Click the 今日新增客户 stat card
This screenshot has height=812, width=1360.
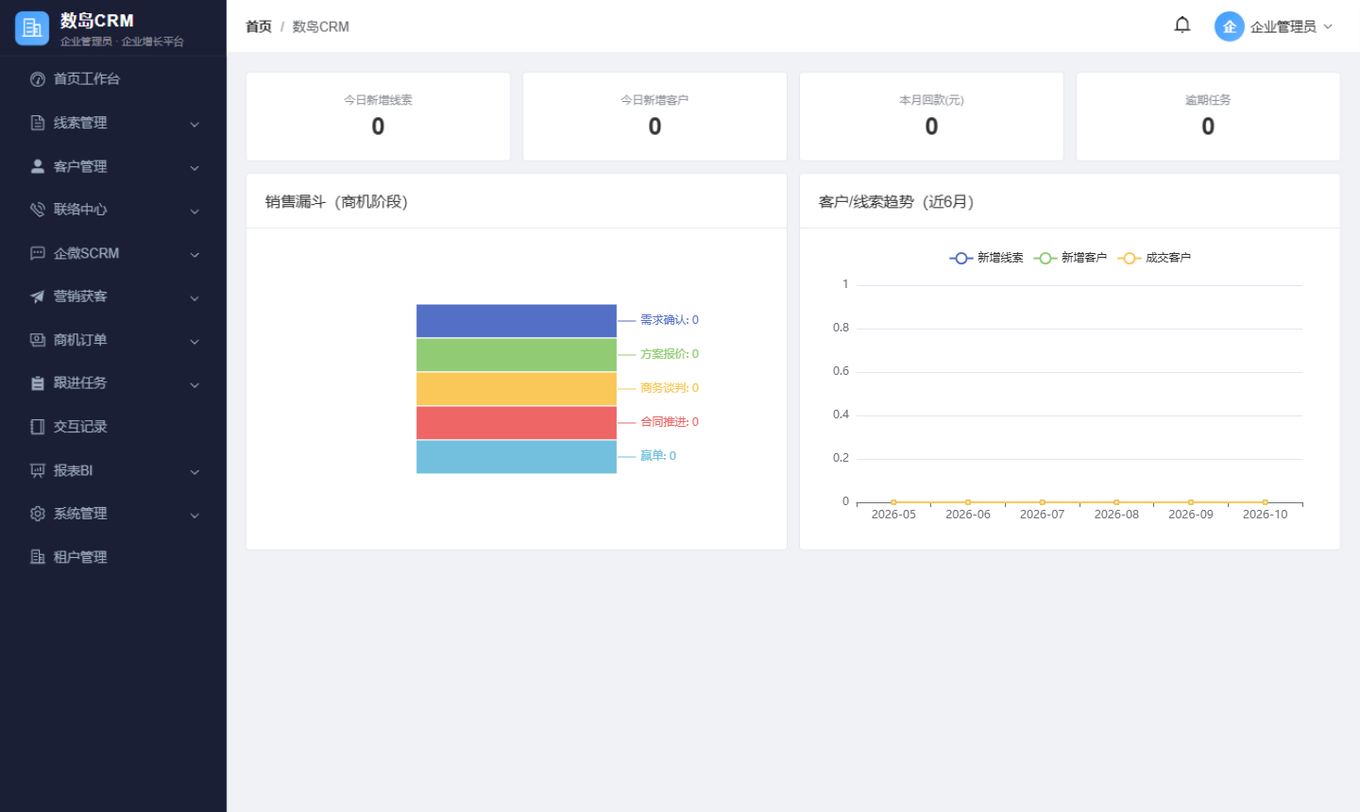655,116
